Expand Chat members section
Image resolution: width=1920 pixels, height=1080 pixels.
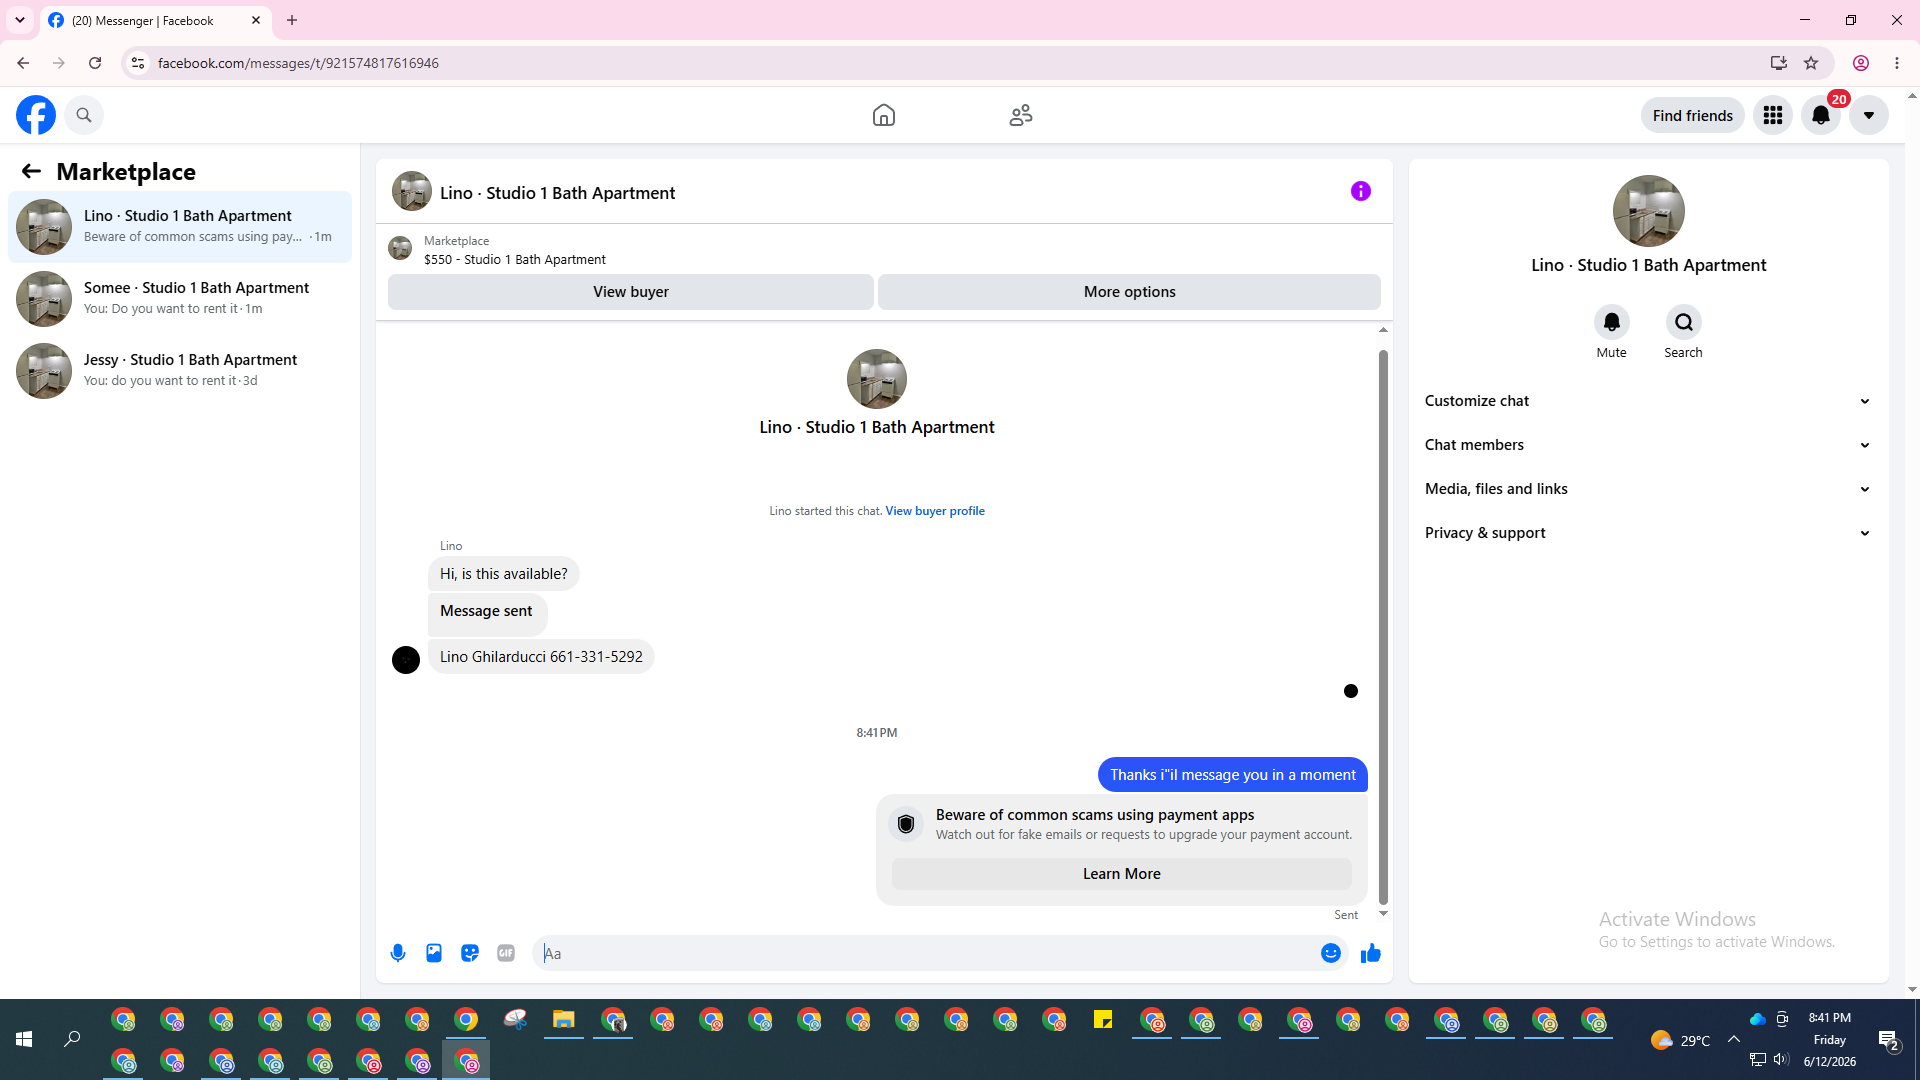click(x=1648, y=445)
